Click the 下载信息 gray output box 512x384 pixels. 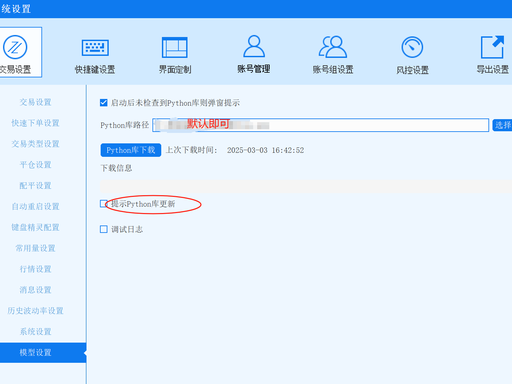(306, 186)
